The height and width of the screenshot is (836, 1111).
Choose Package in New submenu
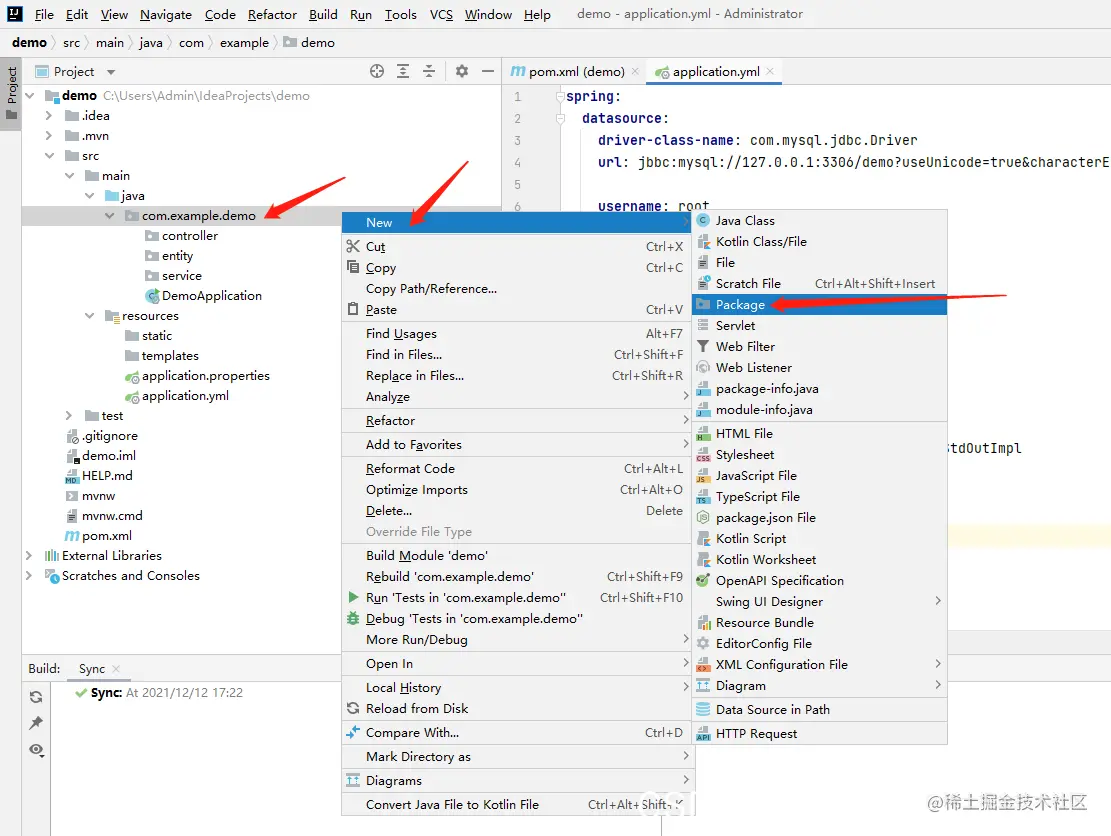pos(819,305)
